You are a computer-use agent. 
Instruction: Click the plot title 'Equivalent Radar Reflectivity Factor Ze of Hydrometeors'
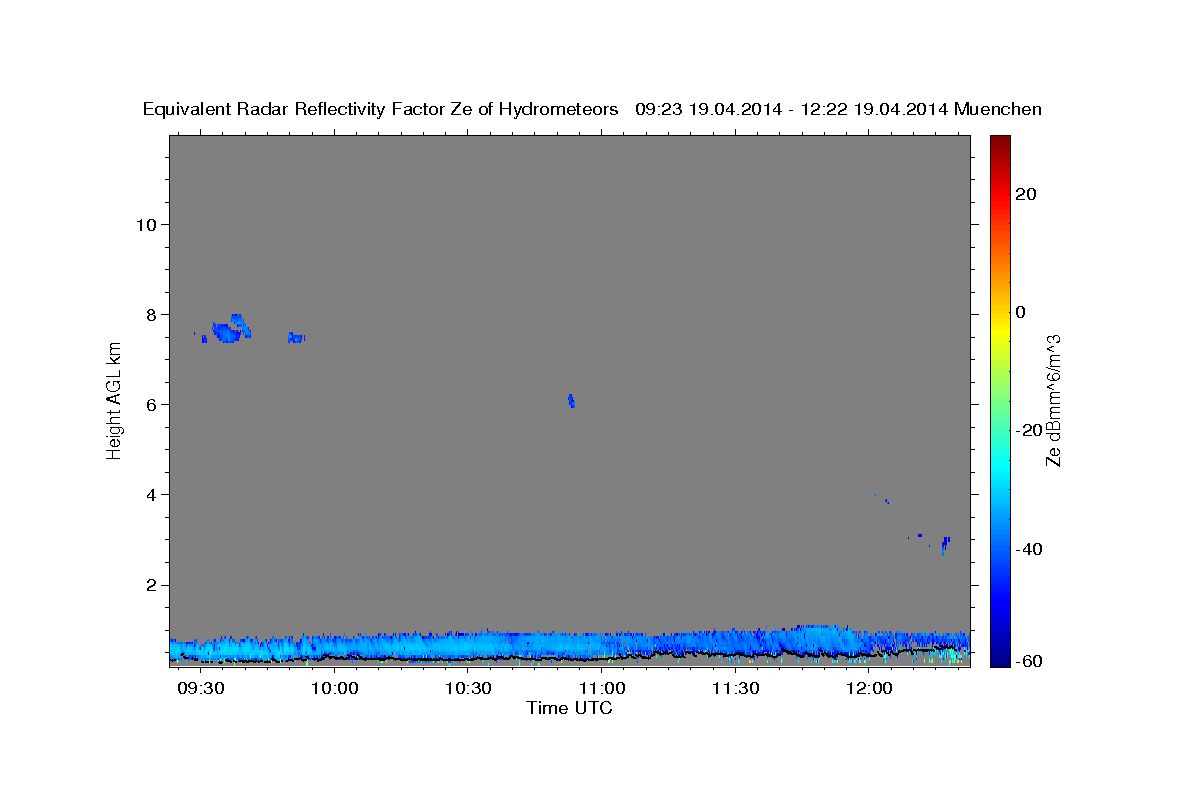click(x=380, y=110)
